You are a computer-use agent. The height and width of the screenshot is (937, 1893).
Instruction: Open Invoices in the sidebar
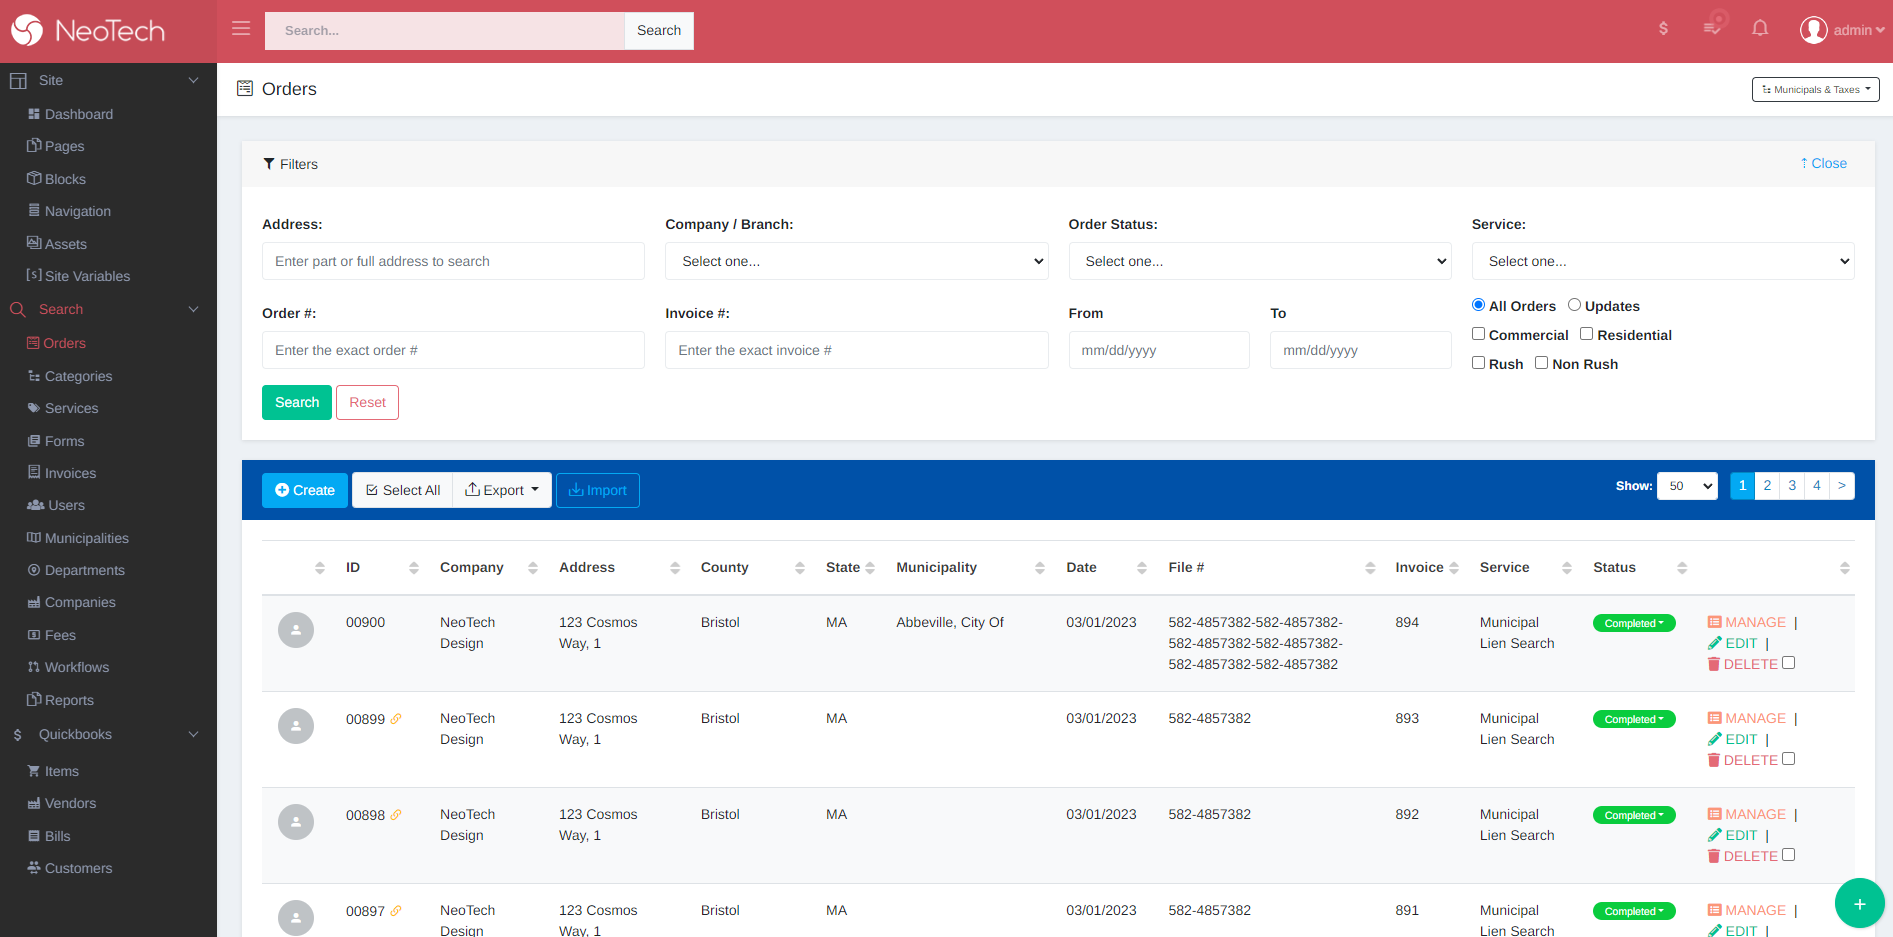pos(62,473)
